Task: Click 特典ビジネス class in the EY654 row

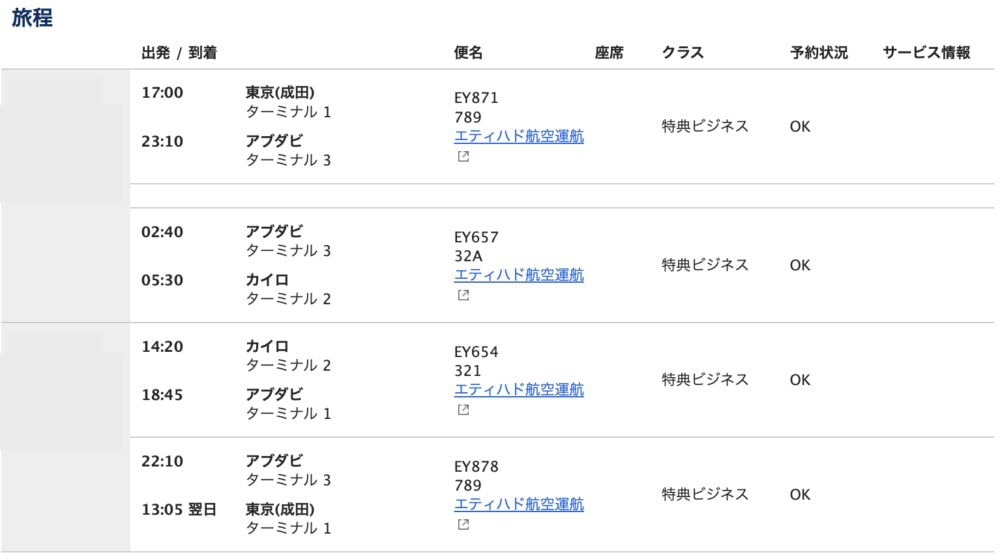Action: 705,380
